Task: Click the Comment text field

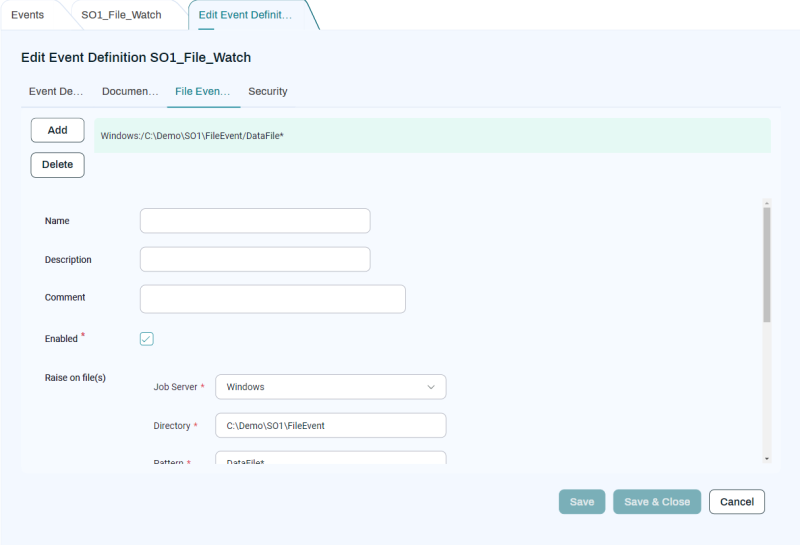Action: tap(272, 299)
